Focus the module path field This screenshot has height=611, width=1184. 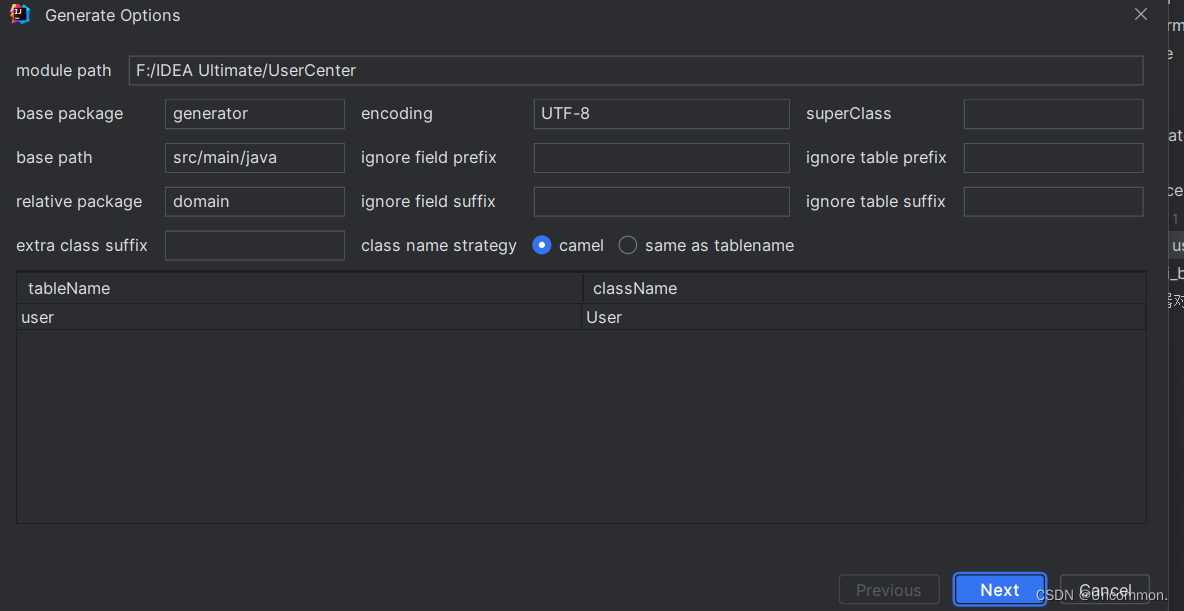pyautogui.click(x=636, y=71)
